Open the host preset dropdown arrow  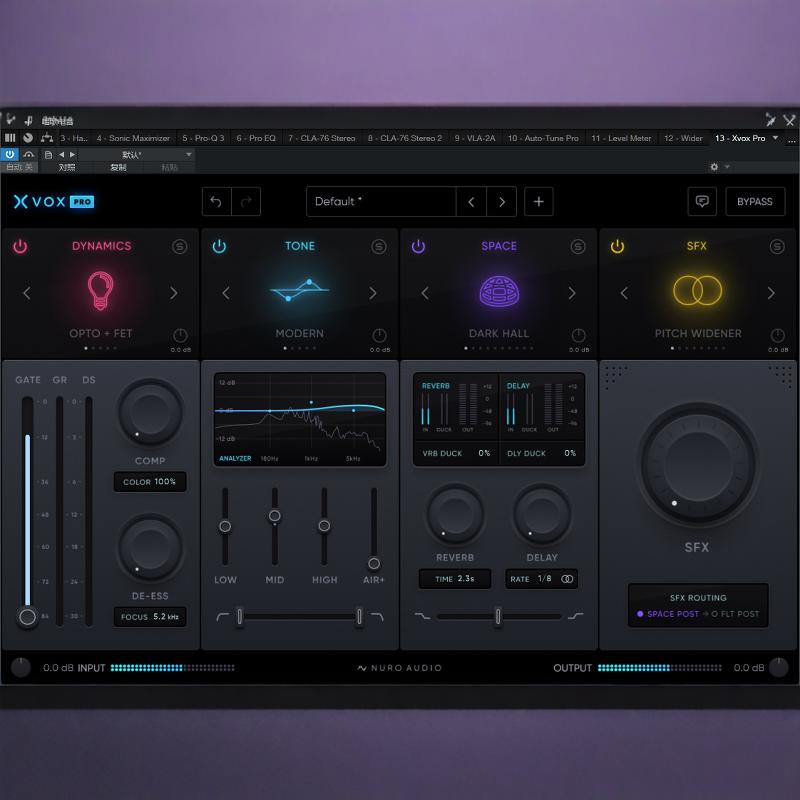pyautogui.click(x=188, y=155)
